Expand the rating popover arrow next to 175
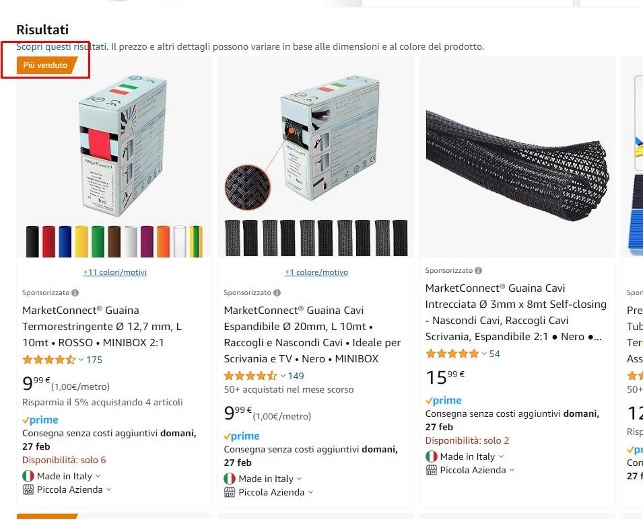644x520 pixels. [x=82, y=360]
